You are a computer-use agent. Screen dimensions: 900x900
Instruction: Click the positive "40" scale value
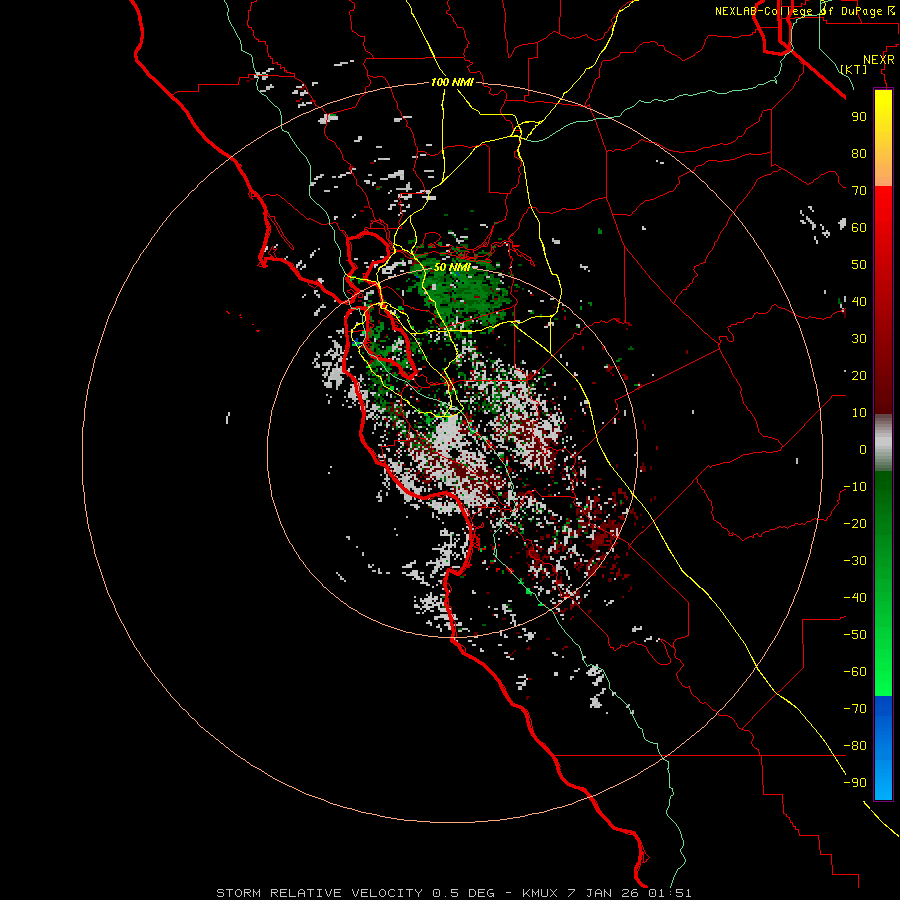(859, 302)
